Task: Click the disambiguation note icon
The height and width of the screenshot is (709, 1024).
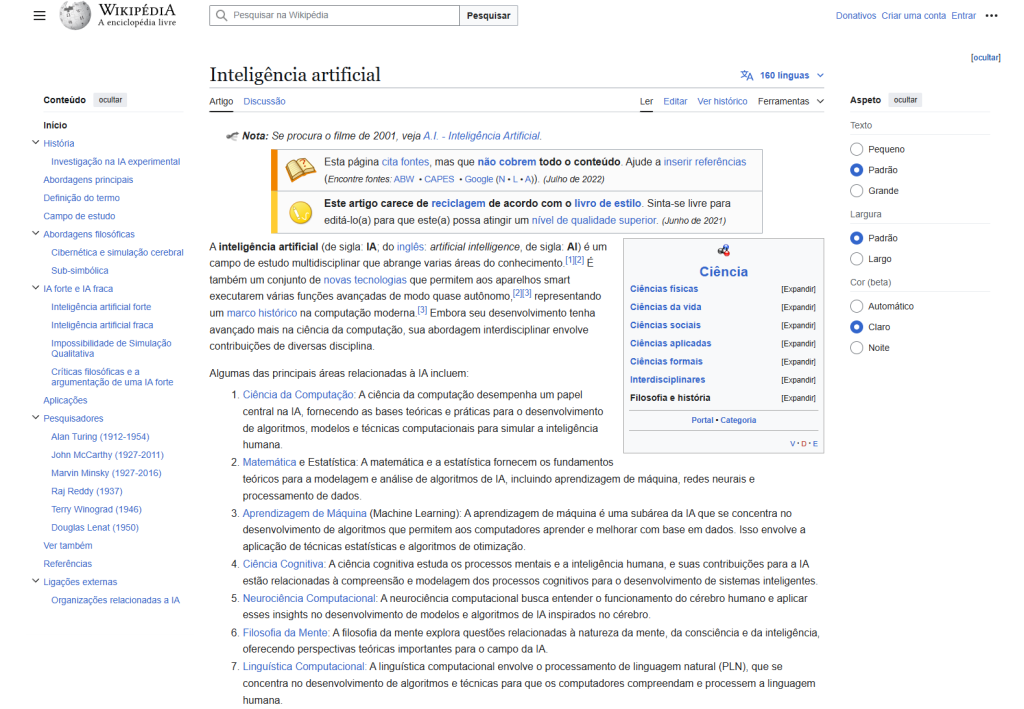Action: pyautogui.click(x=232, y=136)
